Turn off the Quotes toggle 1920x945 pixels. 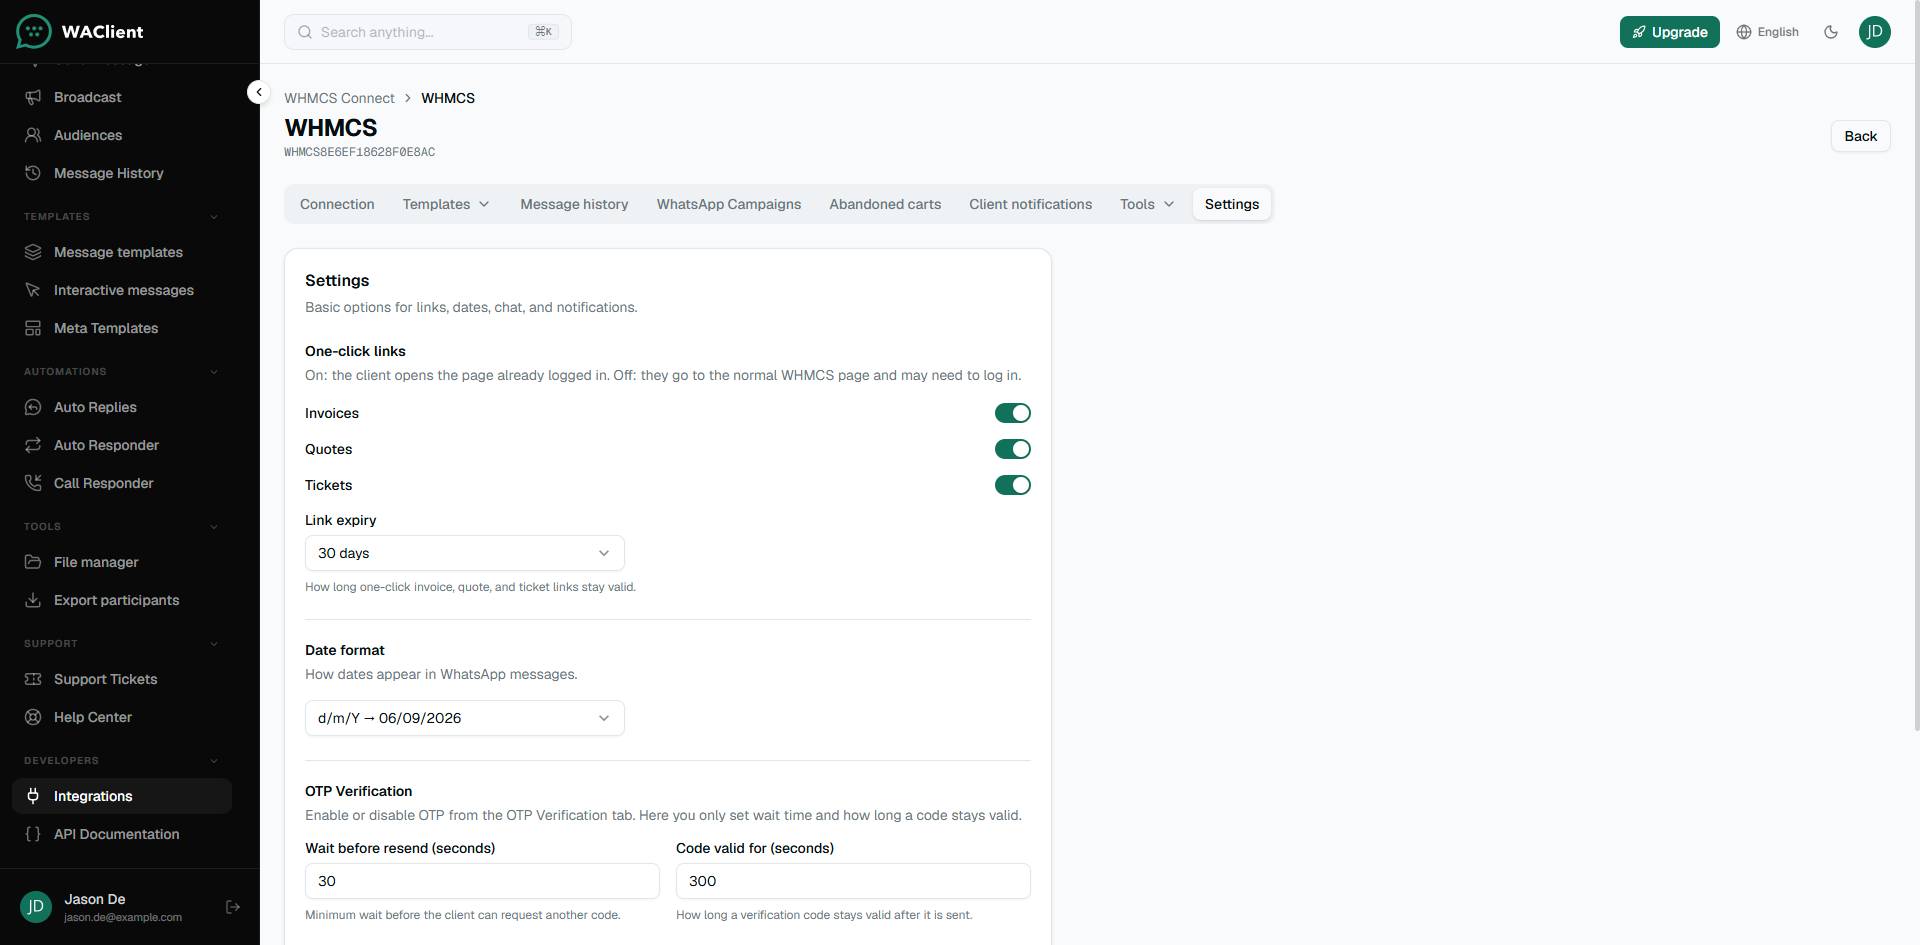(x=1012, y=449)
